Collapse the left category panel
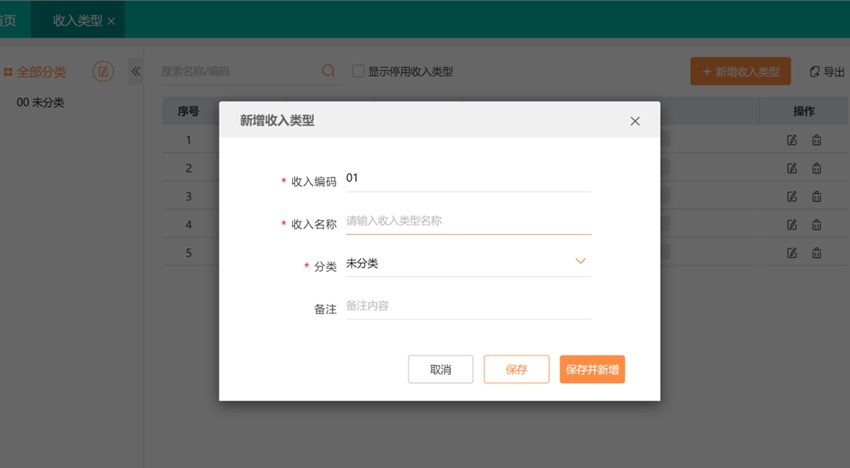The image size is (850, 468). tap(136, 72)
